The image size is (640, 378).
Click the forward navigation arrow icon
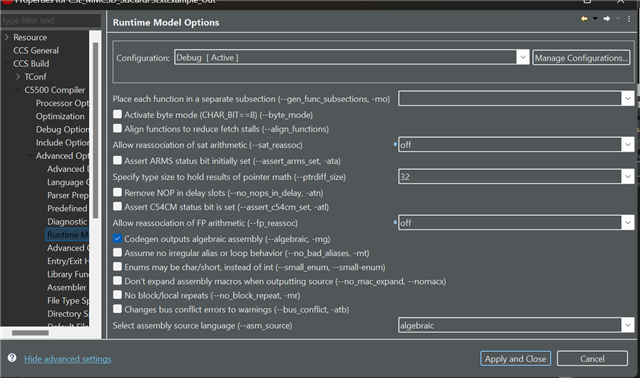point(607,19)
